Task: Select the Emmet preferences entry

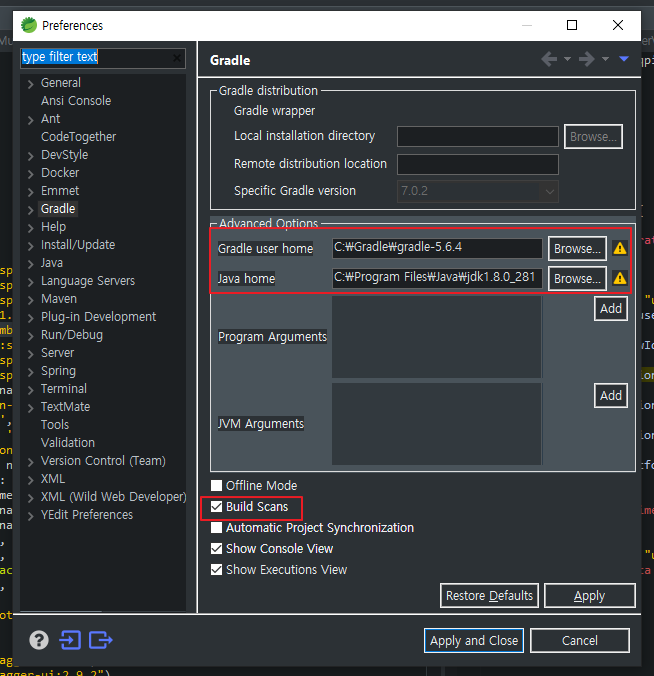Action: pyautogui.click(x=60, y=191)
